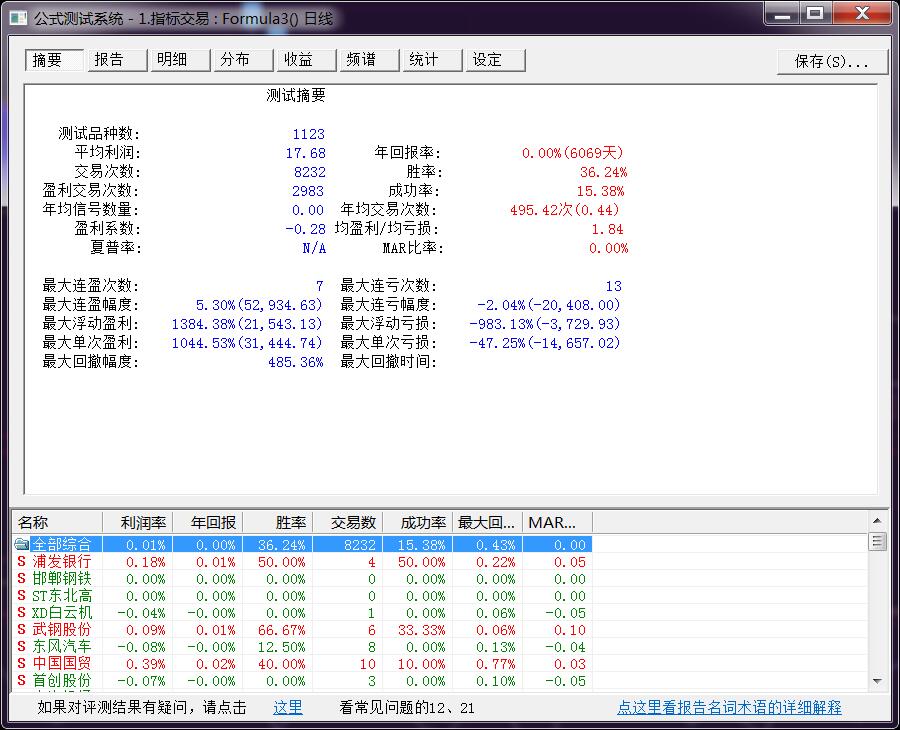The width and height of the screenshot is (900, 730).
Task: Click the 485.36% max drawdown value
Action: (296, 362)
